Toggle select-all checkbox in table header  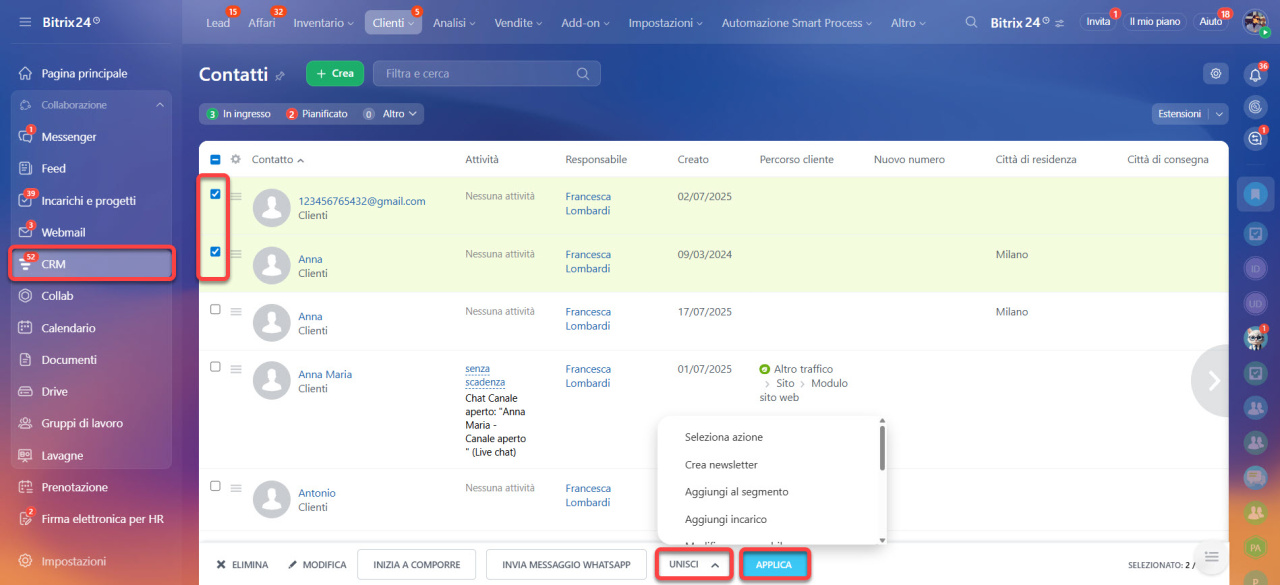(x=215, y=159)
